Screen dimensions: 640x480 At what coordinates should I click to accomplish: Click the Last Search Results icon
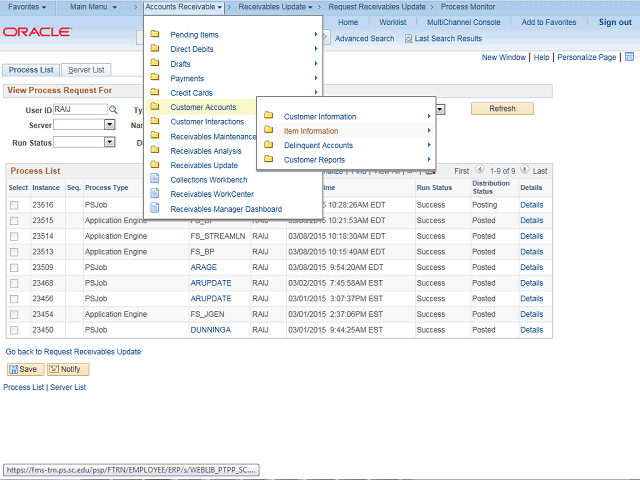[x=409, y=39]
